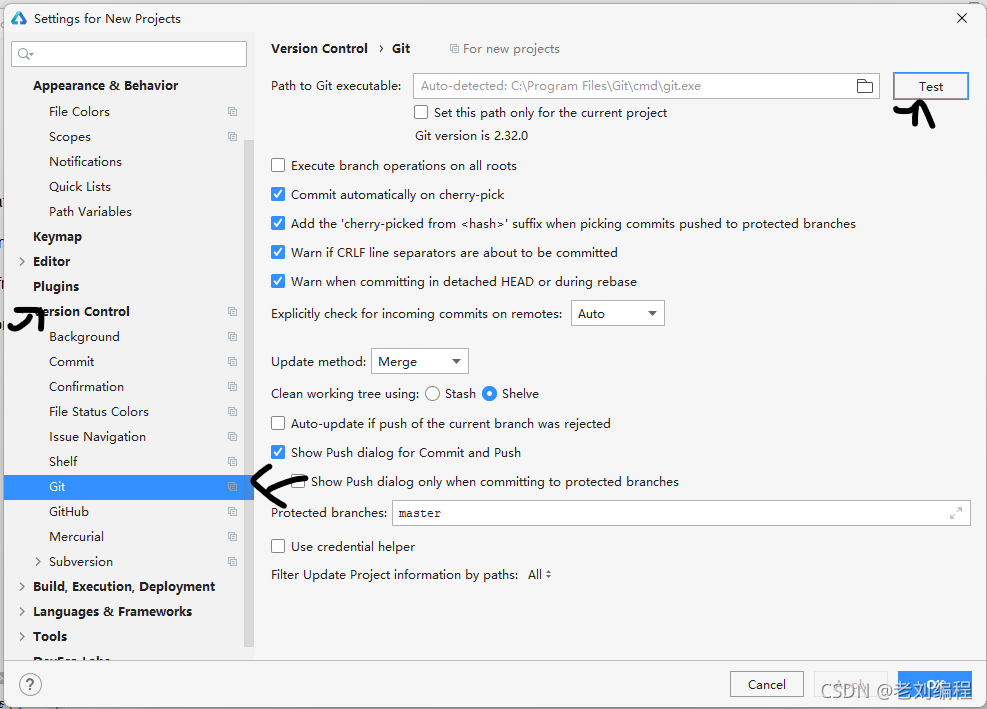Click the expand icon in Protected branches field
Viewport: 987px width, 709px height.
point(956,513)
